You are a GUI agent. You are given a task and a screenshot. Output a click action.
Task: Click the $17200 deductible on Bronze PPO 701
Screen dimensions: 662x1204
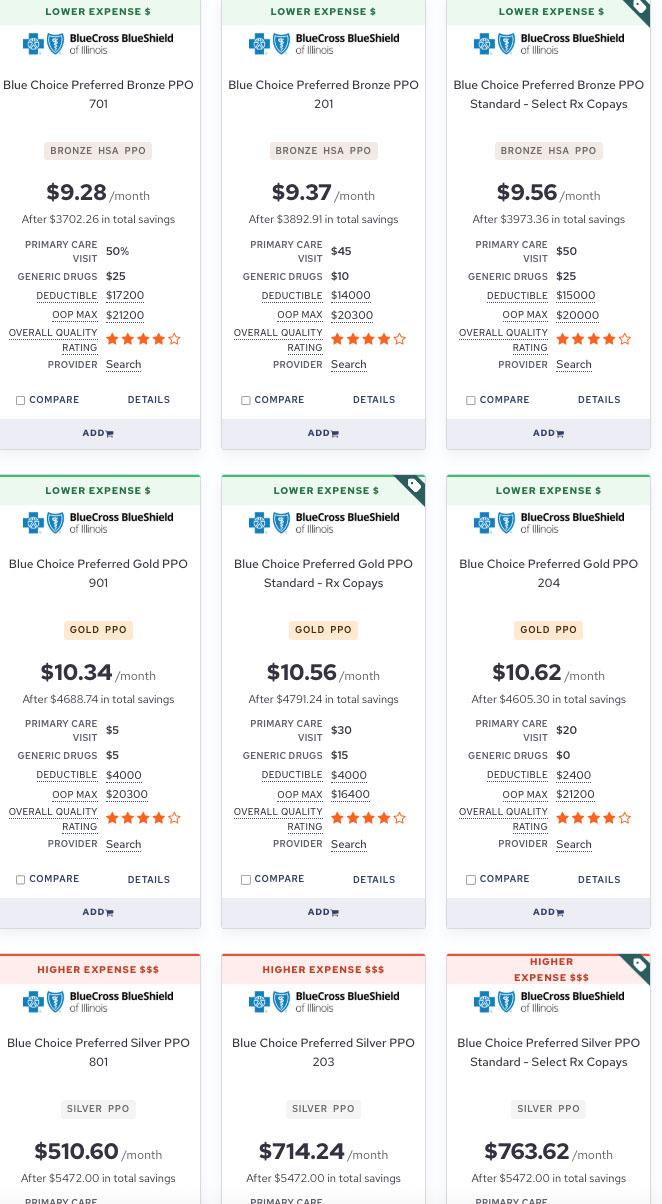click(125, 296)
